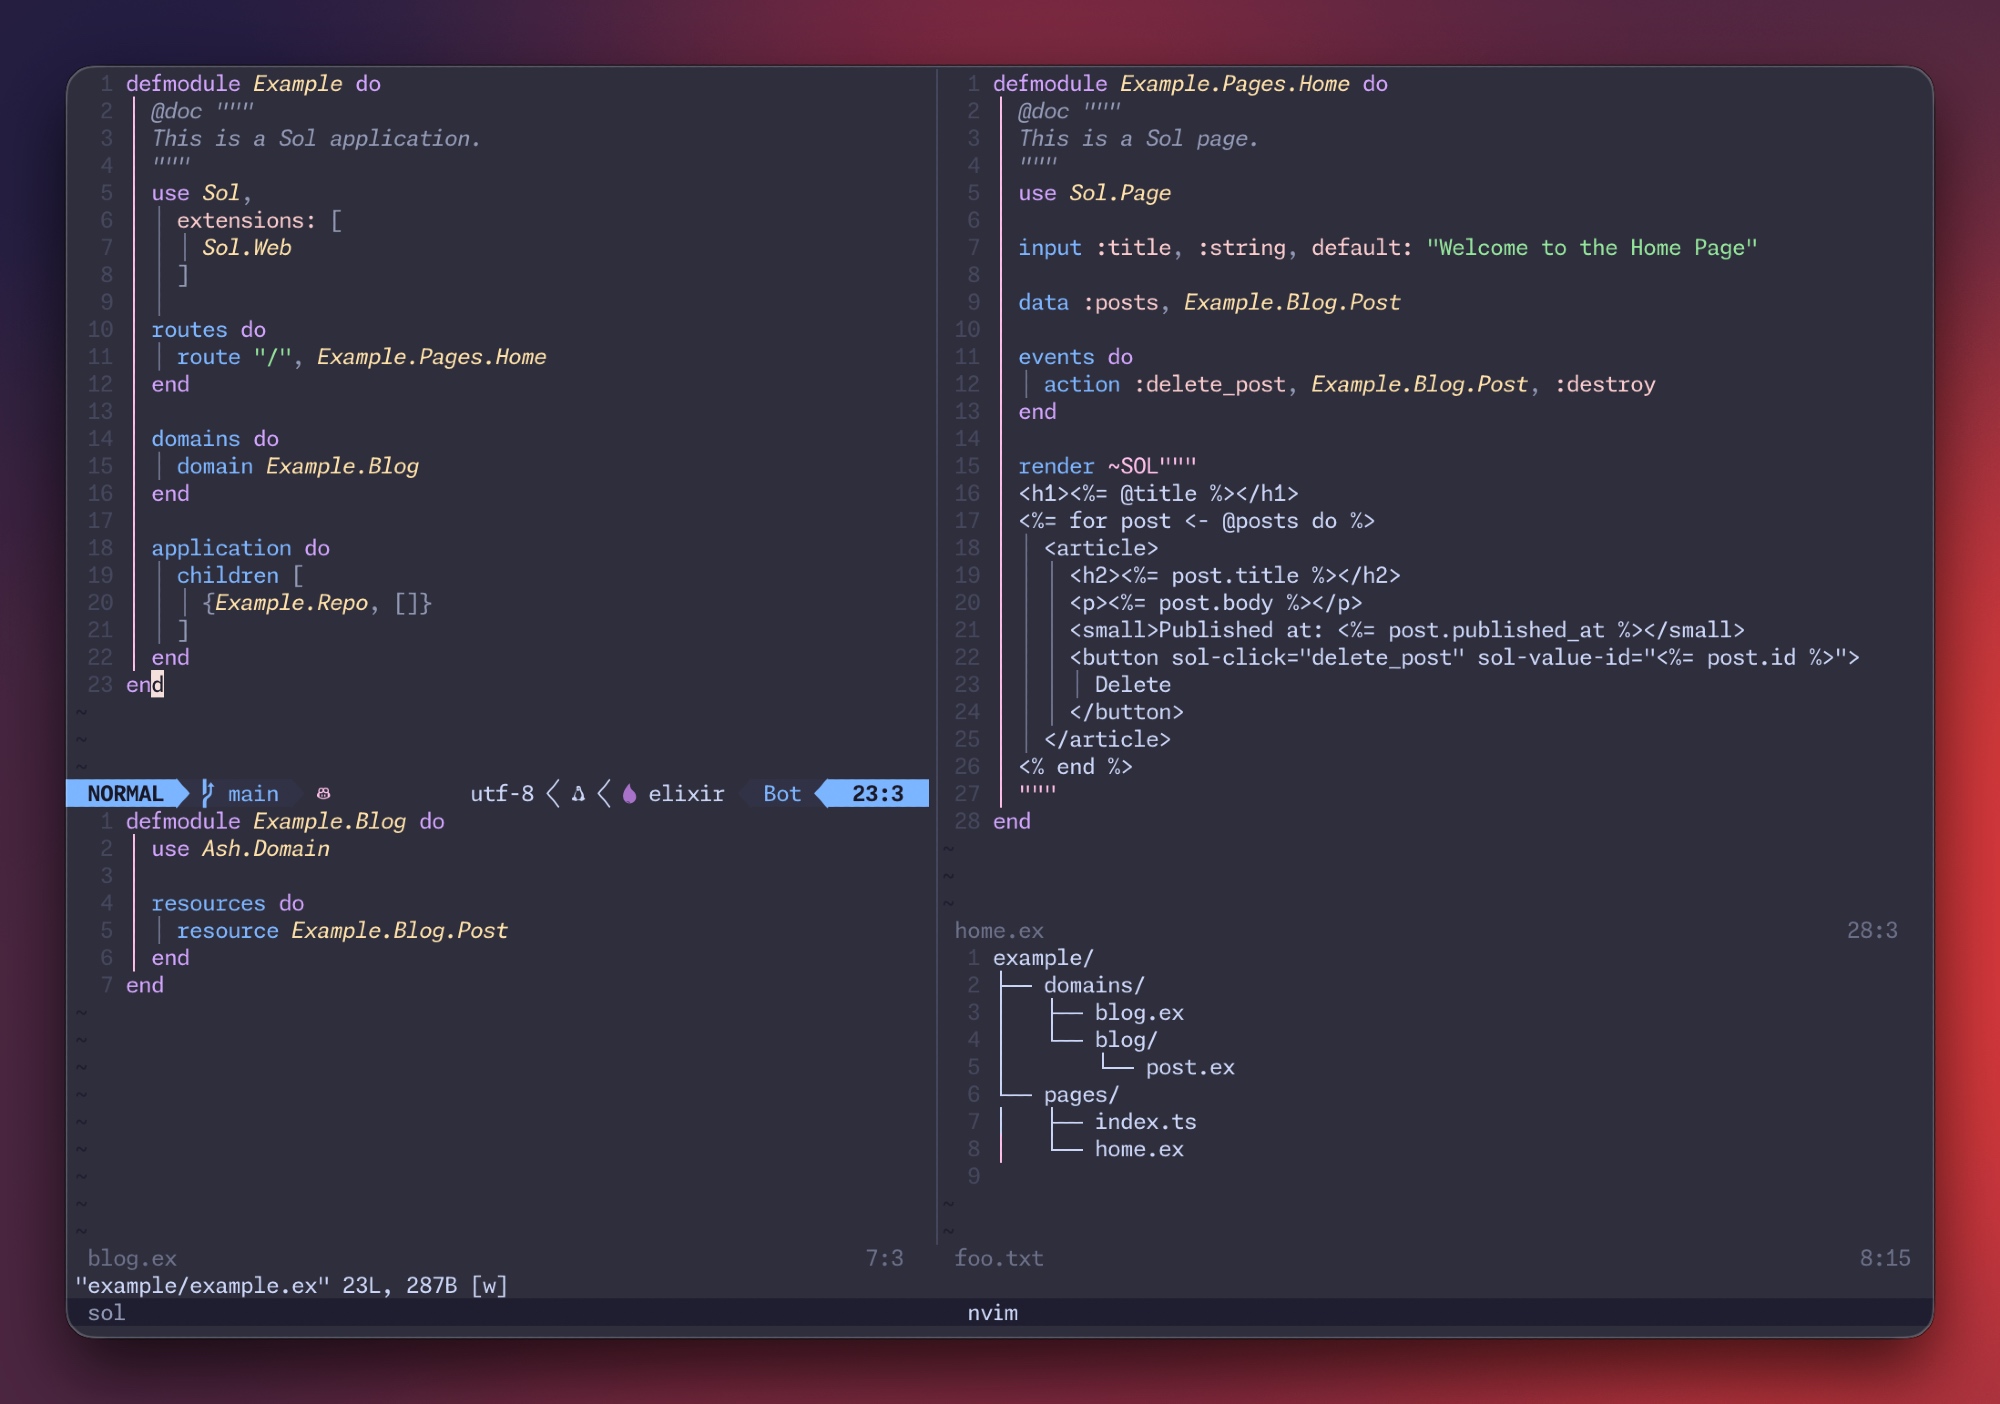Select domains/ folder in file tree
Screen dimensions: 2000x1404
click(x=1093, y=985)
